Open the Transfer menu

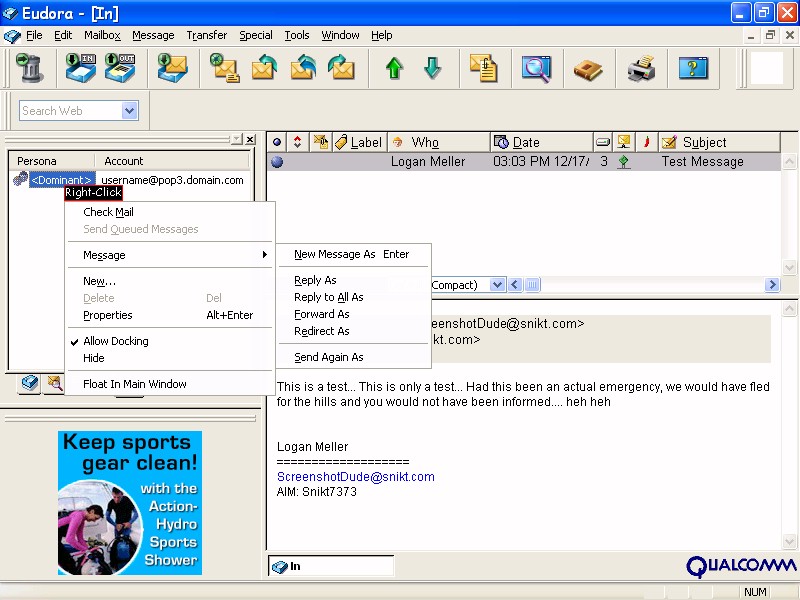[207, 35]
